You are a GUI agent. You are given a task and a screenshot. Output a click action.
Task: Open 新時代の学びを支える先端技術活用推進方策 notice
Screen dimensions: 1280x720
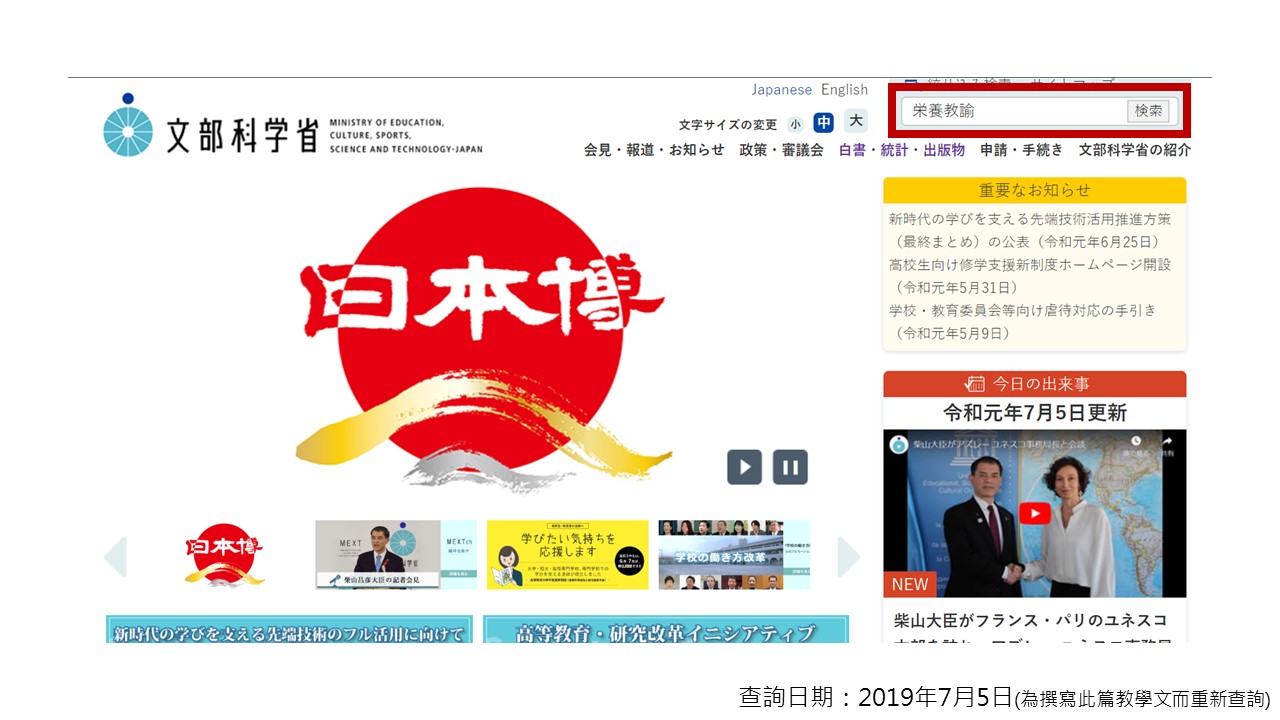pos(1030,230)
